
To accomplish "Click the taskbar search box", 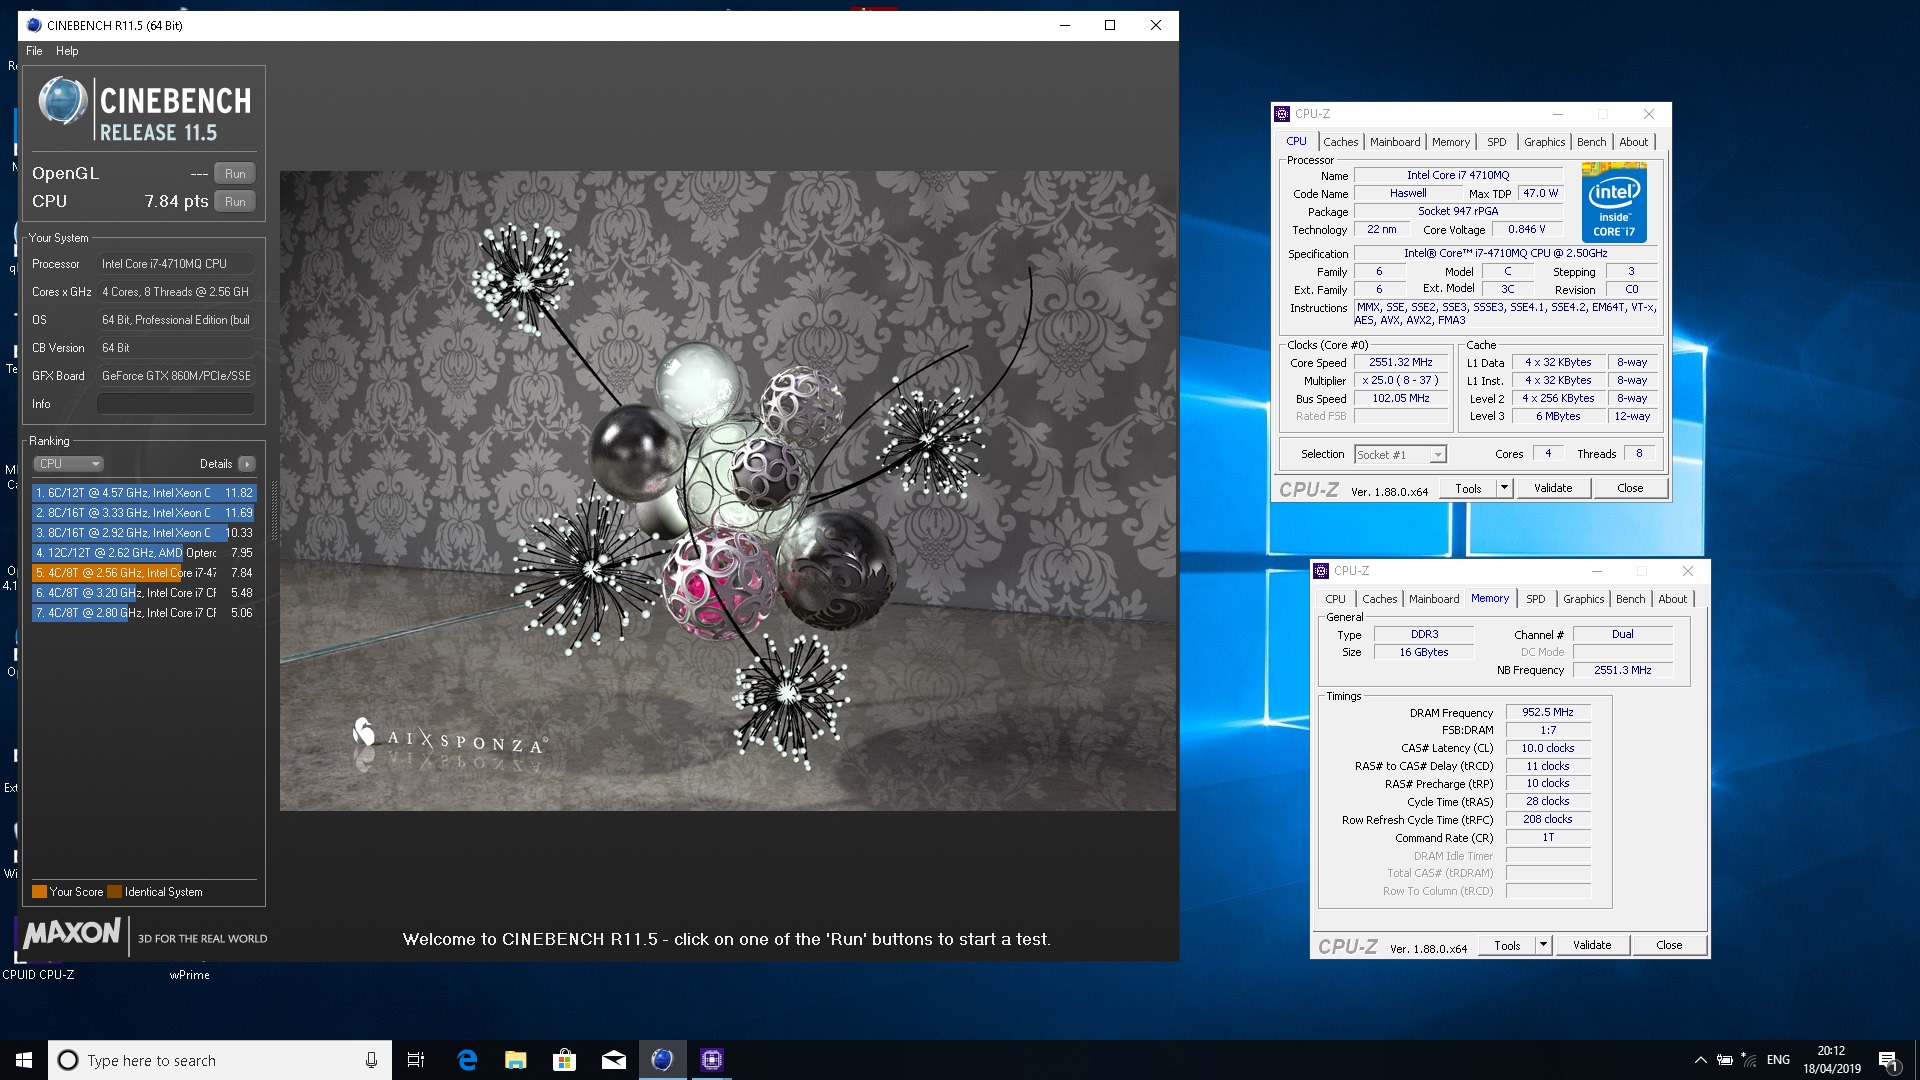I will 220,1060.
